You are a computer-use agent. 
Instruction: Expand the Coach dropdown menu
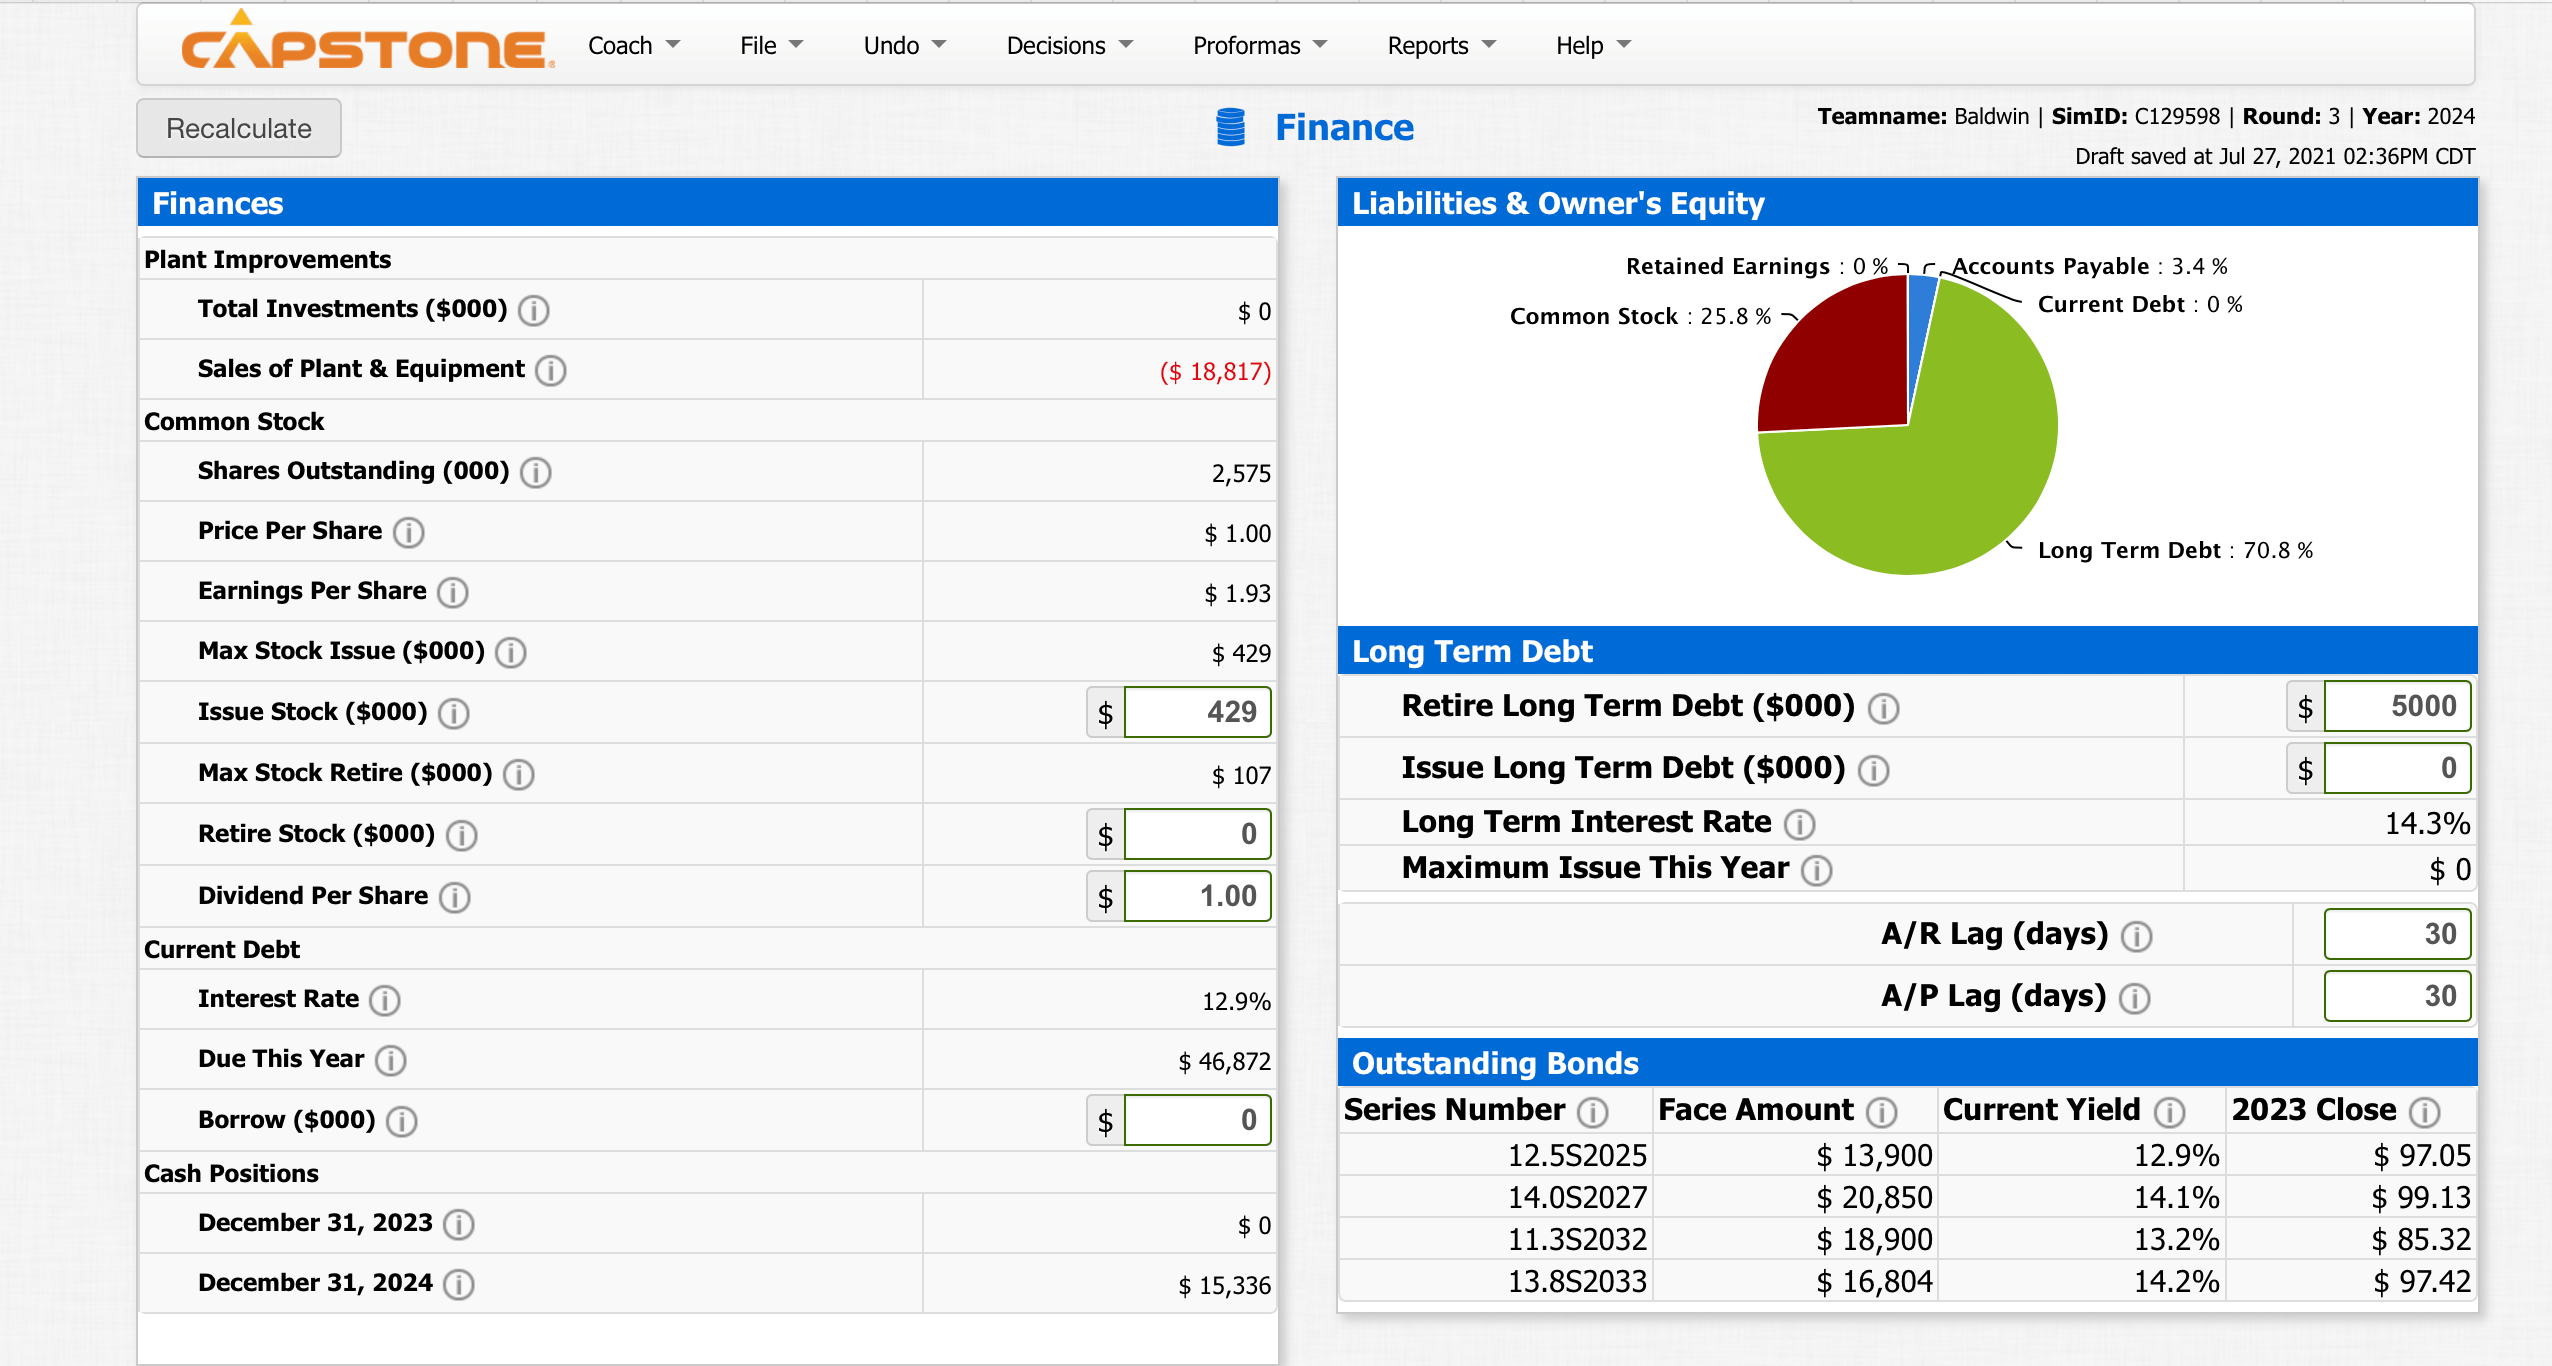point(633,46)
